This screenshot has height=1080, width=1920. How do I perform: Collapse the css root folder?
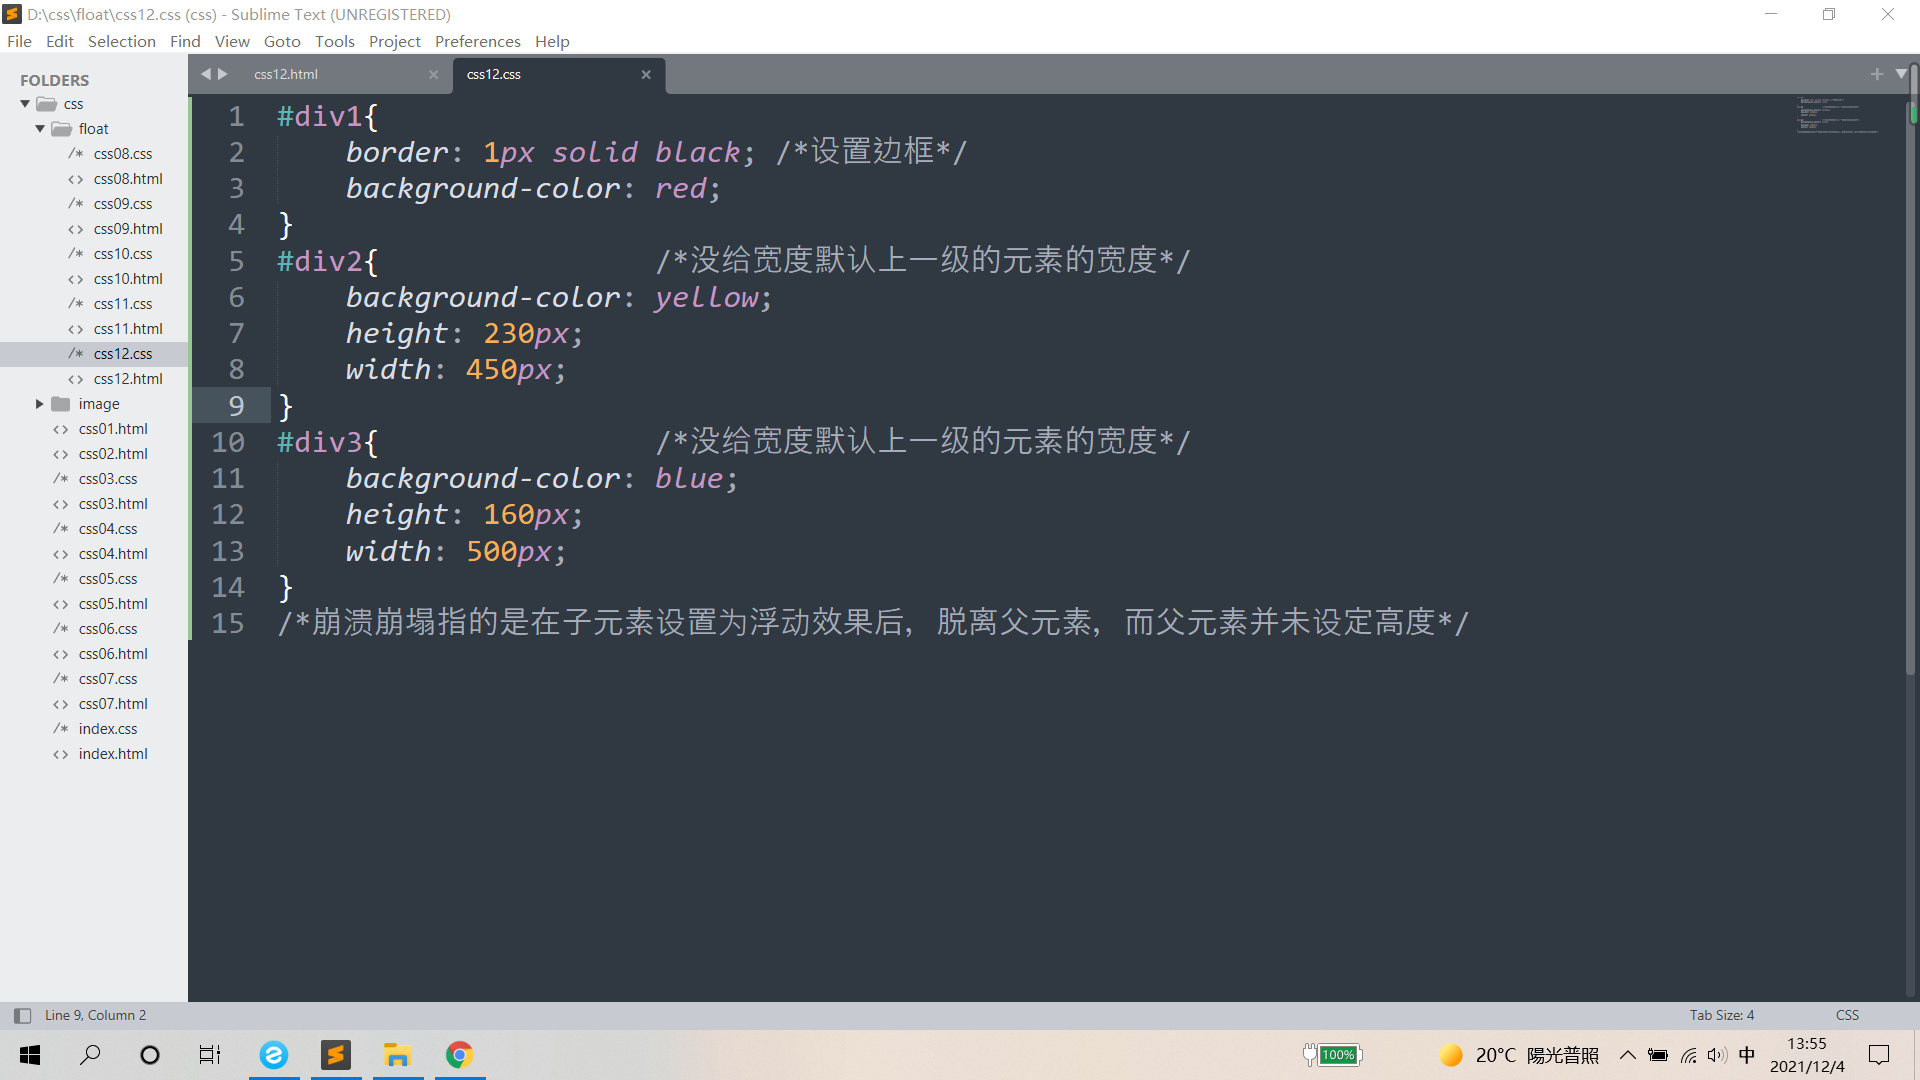25,104
